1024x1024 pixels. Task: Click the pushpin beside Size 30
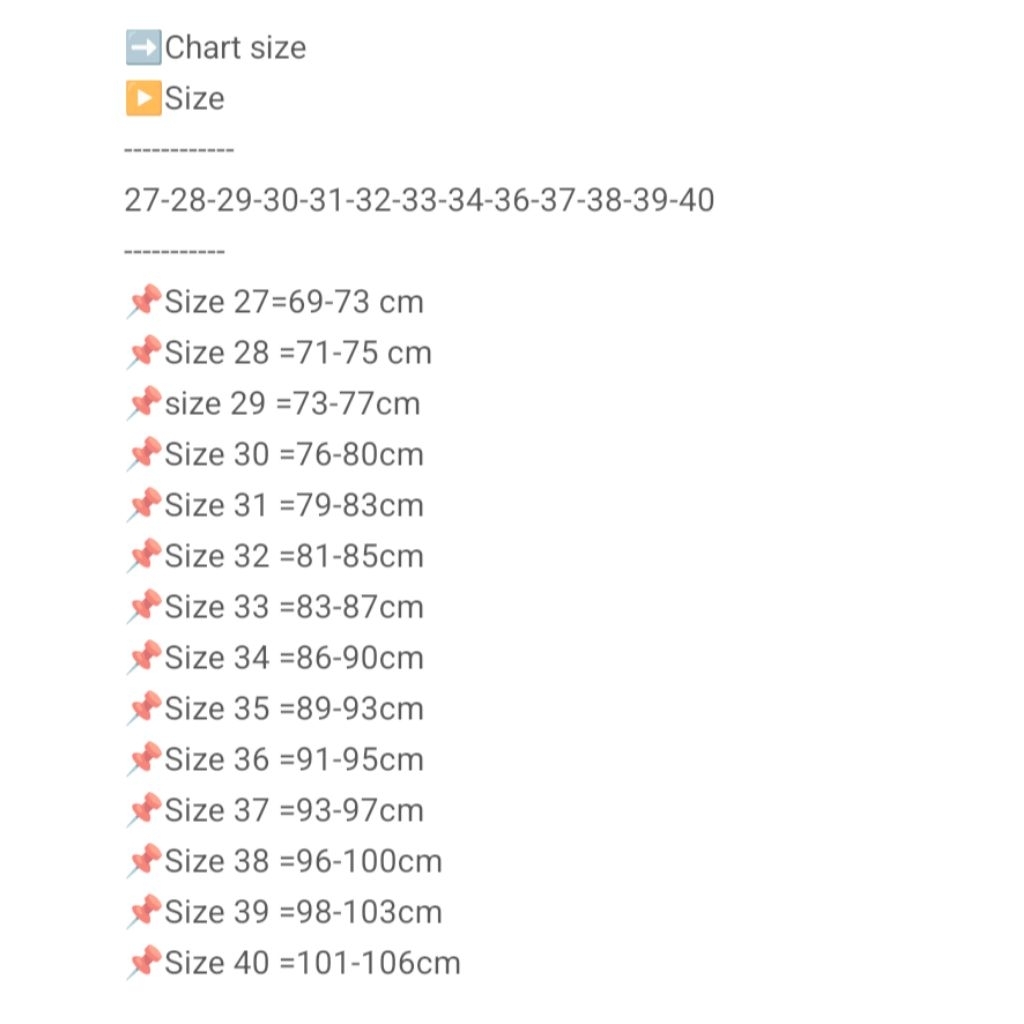145,454
